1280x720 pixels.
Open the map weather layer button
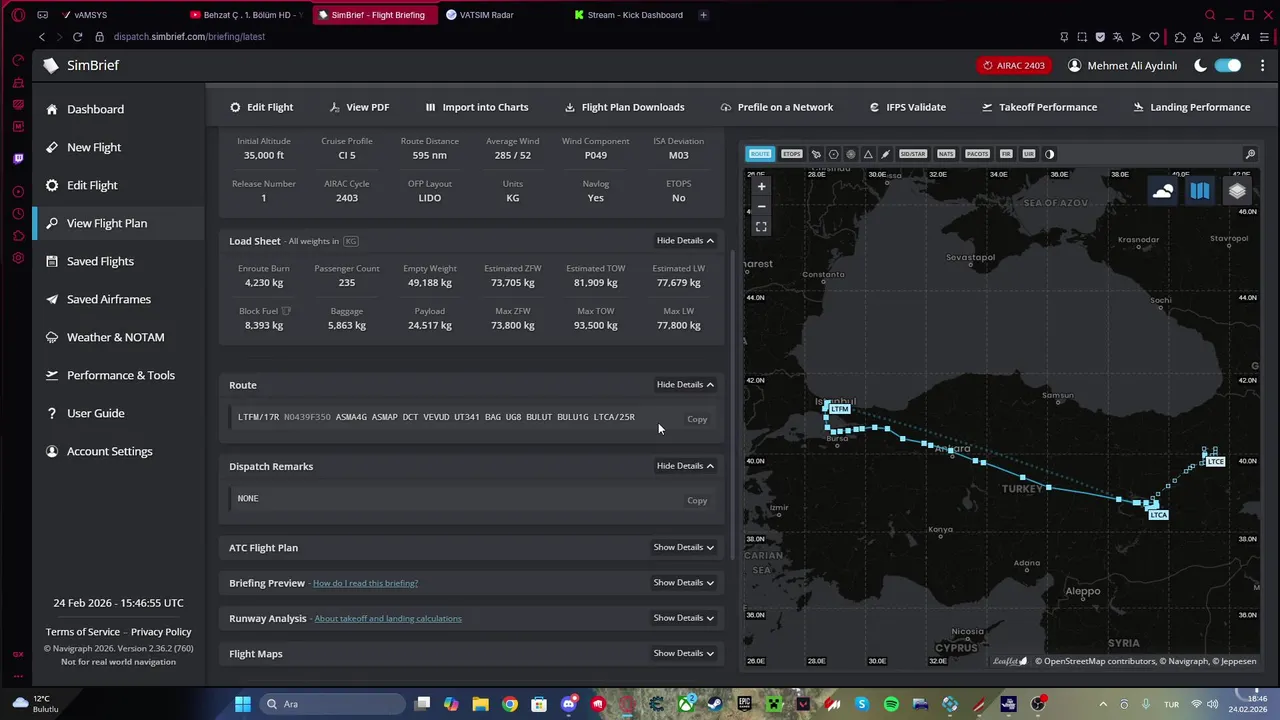[x=1162, y=191]
